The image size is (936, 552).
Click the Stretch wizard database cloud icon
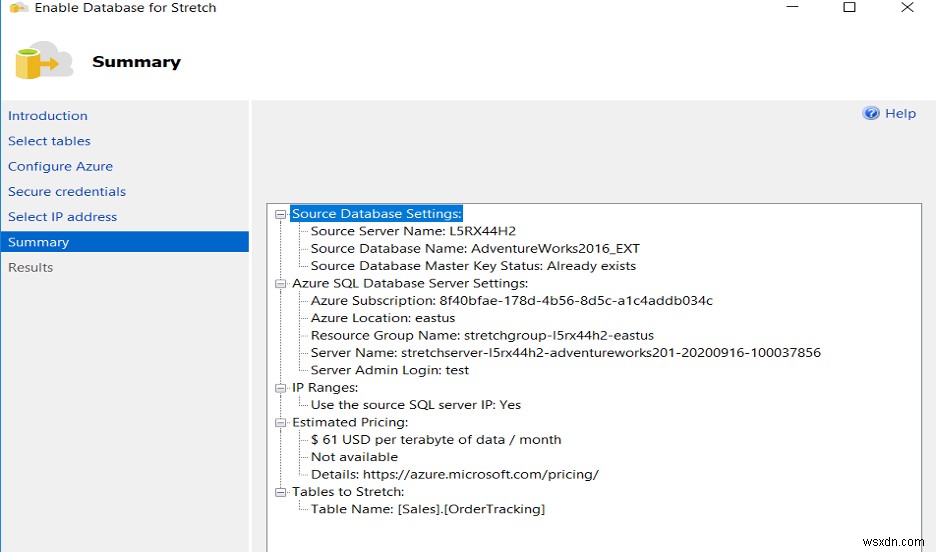tap(44, 62)
